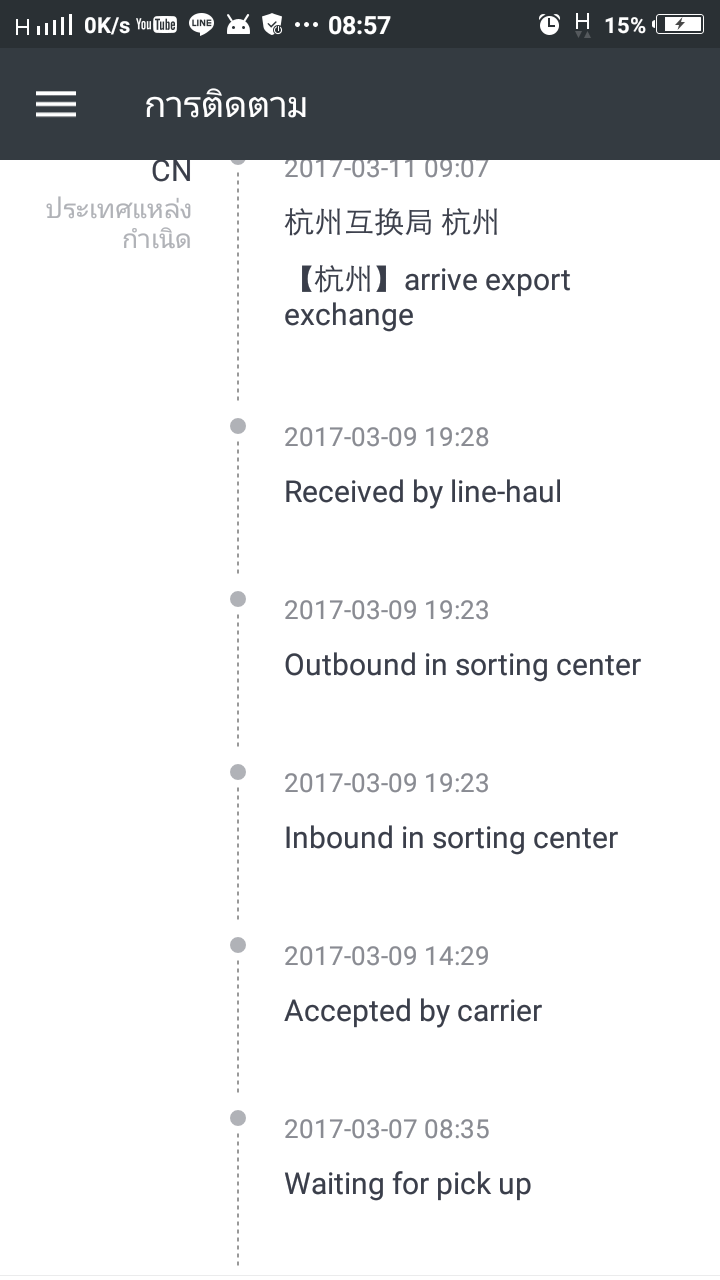The height and width of the screenshot is (1280, 720).
Task: Select the 'Inbound in sorting center' timeline dot
Action: pos(238,772)
